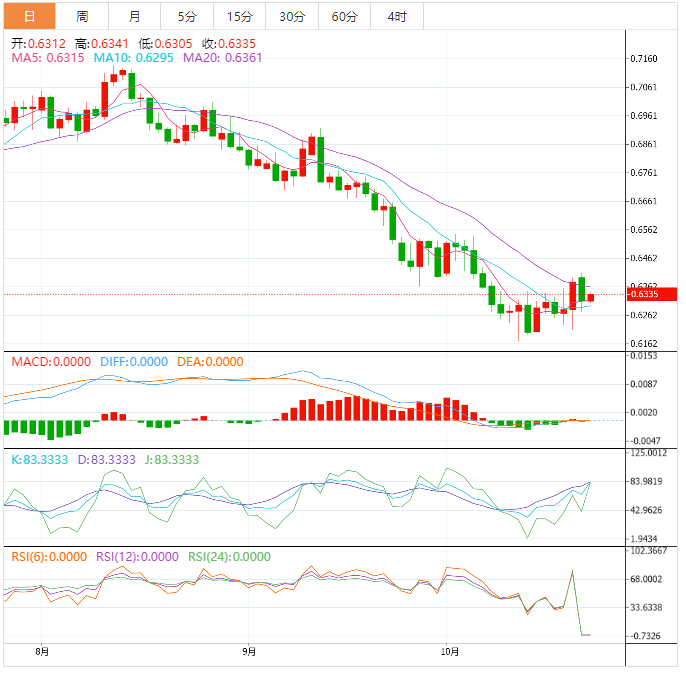The height and width of the screenshot is (675, 686).
Task: Click the RSI(24):0.0000 label
Action: [x=229, y=557]
